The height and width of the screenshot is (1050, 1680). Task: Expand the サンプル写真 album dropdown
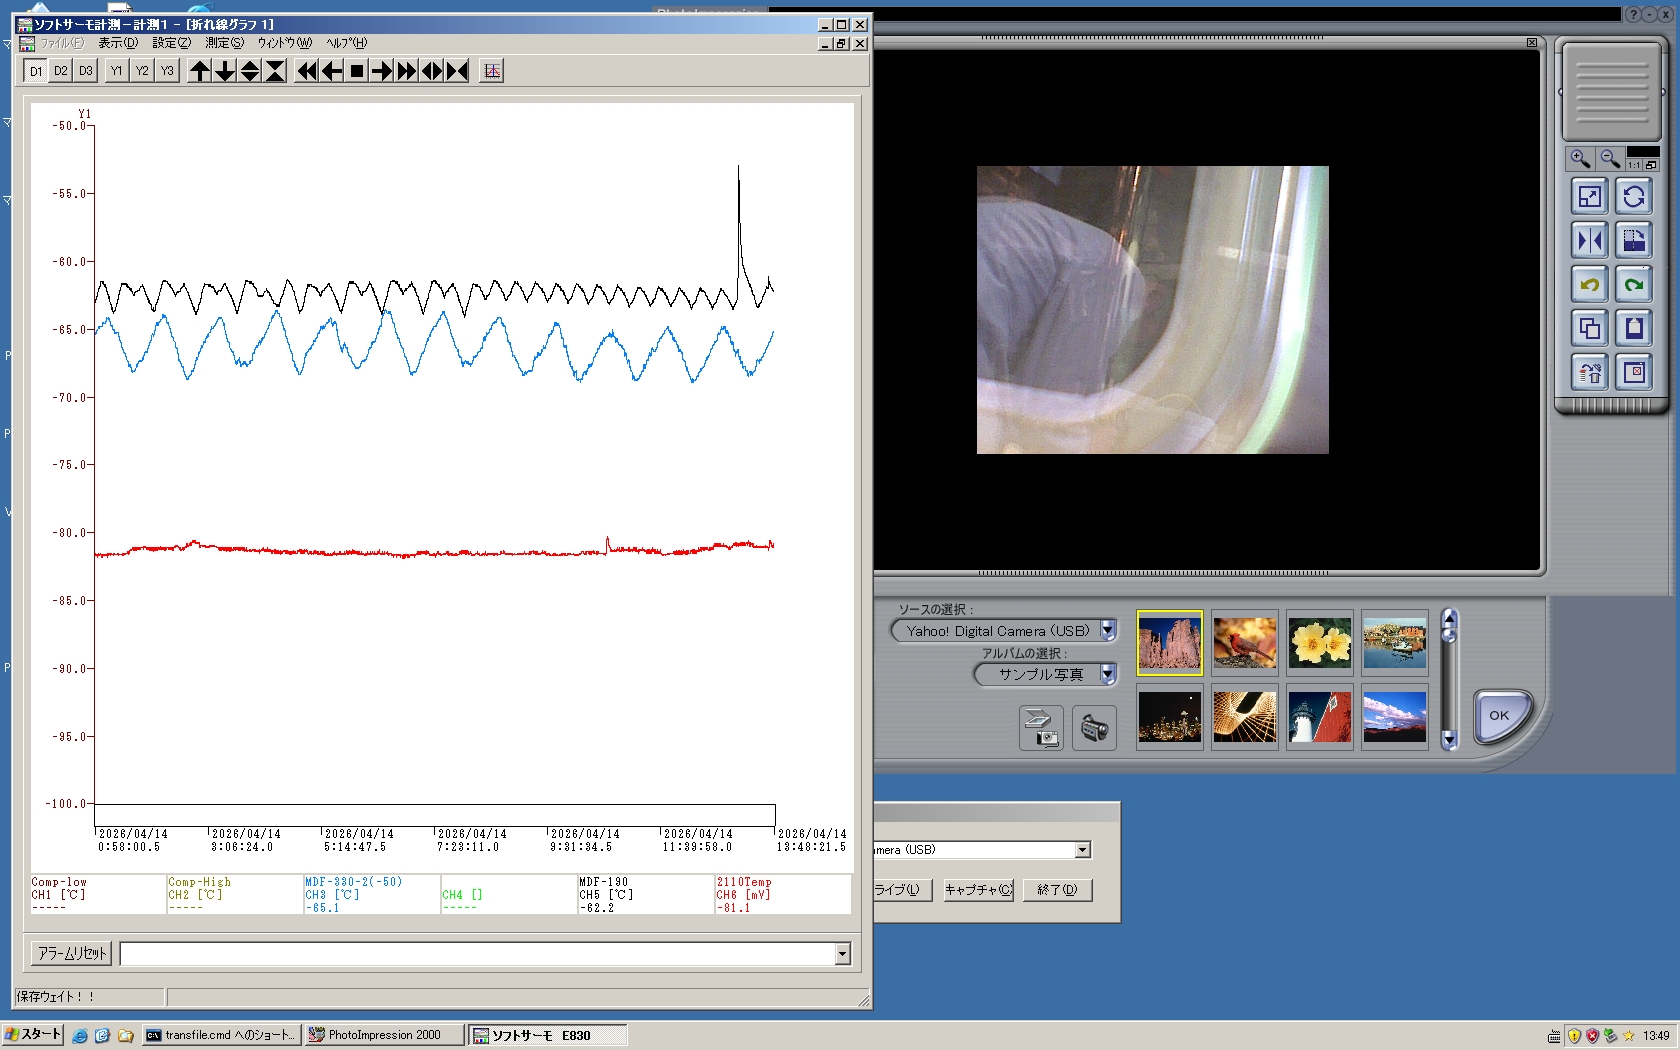coord(1108,675)
